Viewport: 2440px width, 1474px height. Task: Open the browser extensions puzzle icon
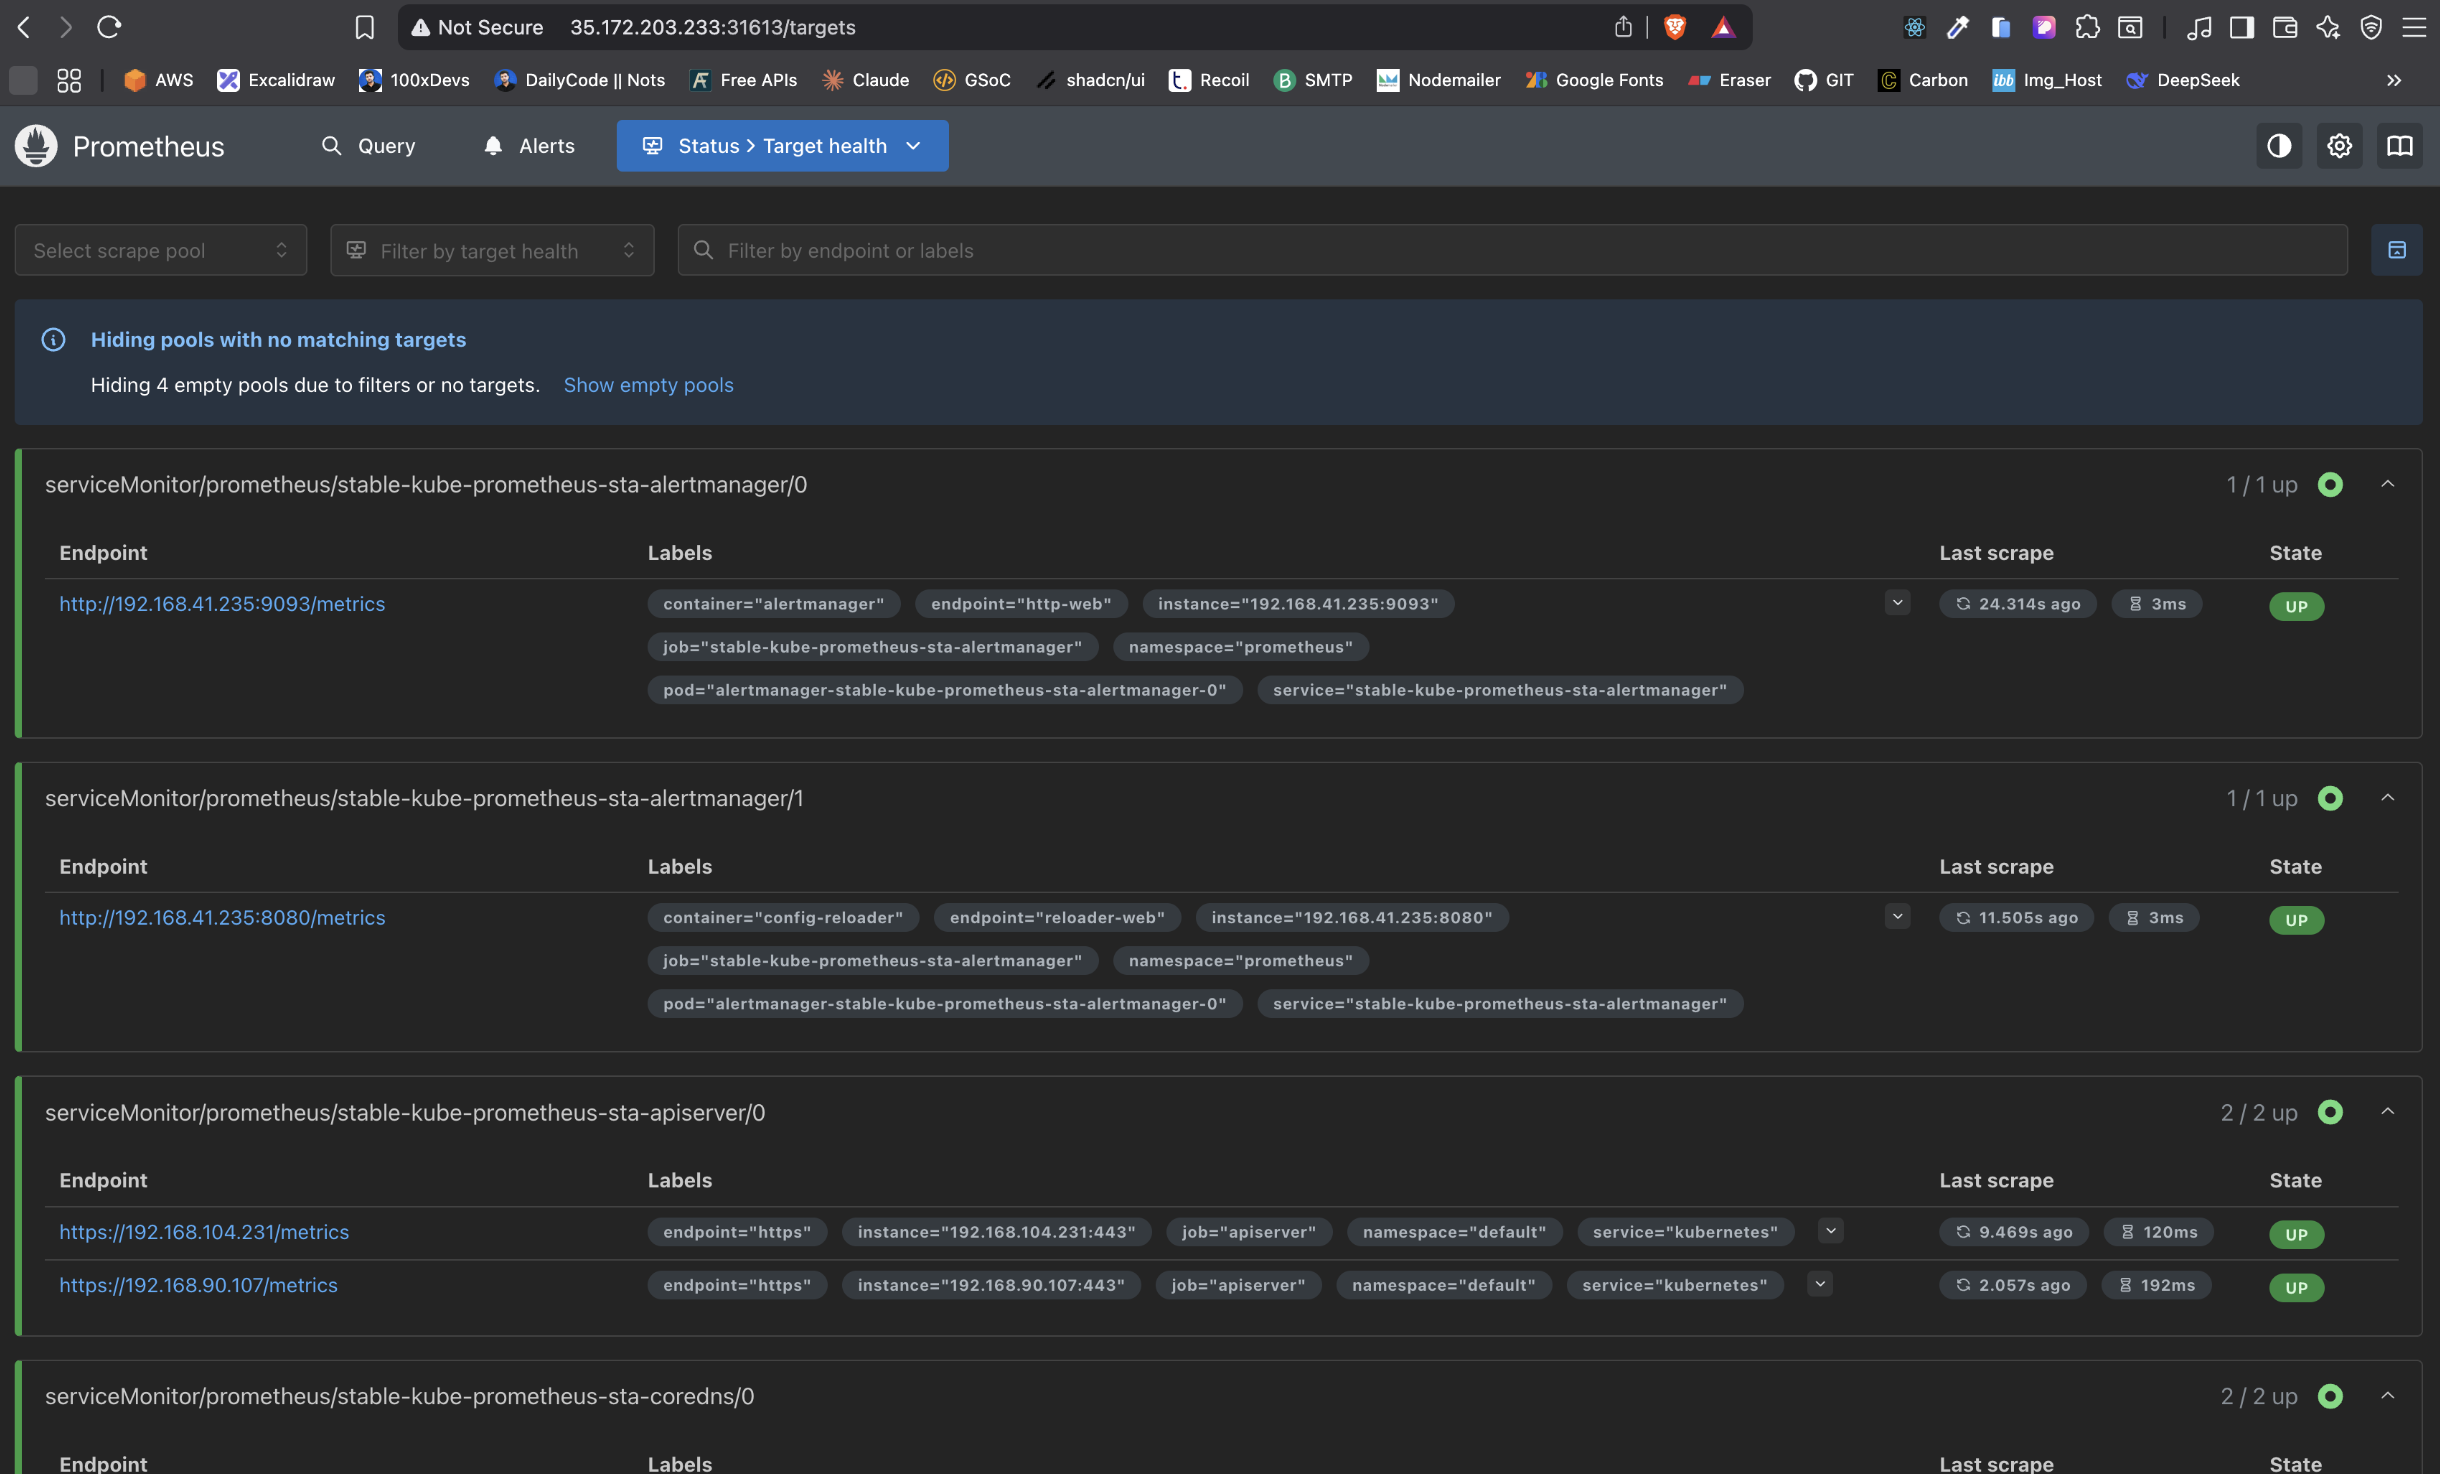tap(2087, 27)
